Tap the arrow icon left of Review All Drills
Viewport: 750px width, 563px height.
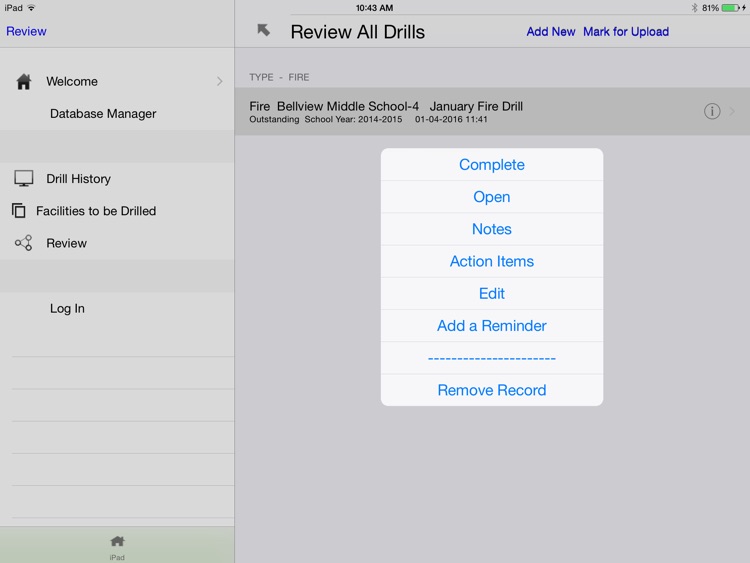tap(264, 31)
